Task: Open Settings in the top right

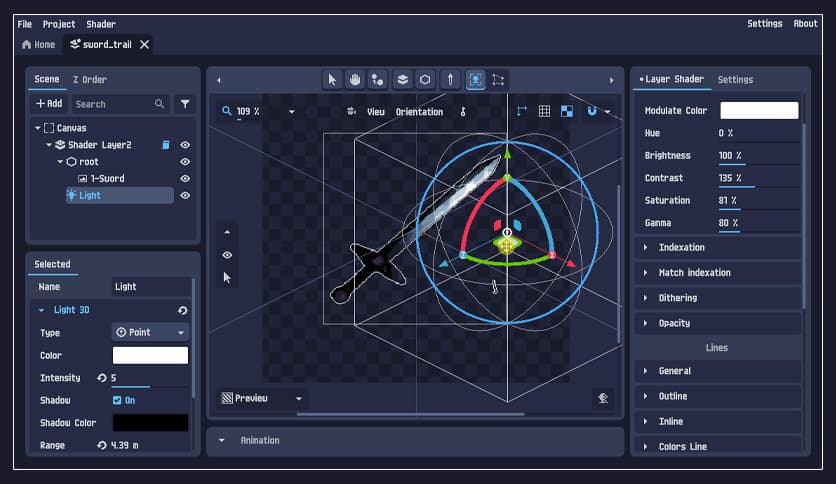Action: (764, 24)
